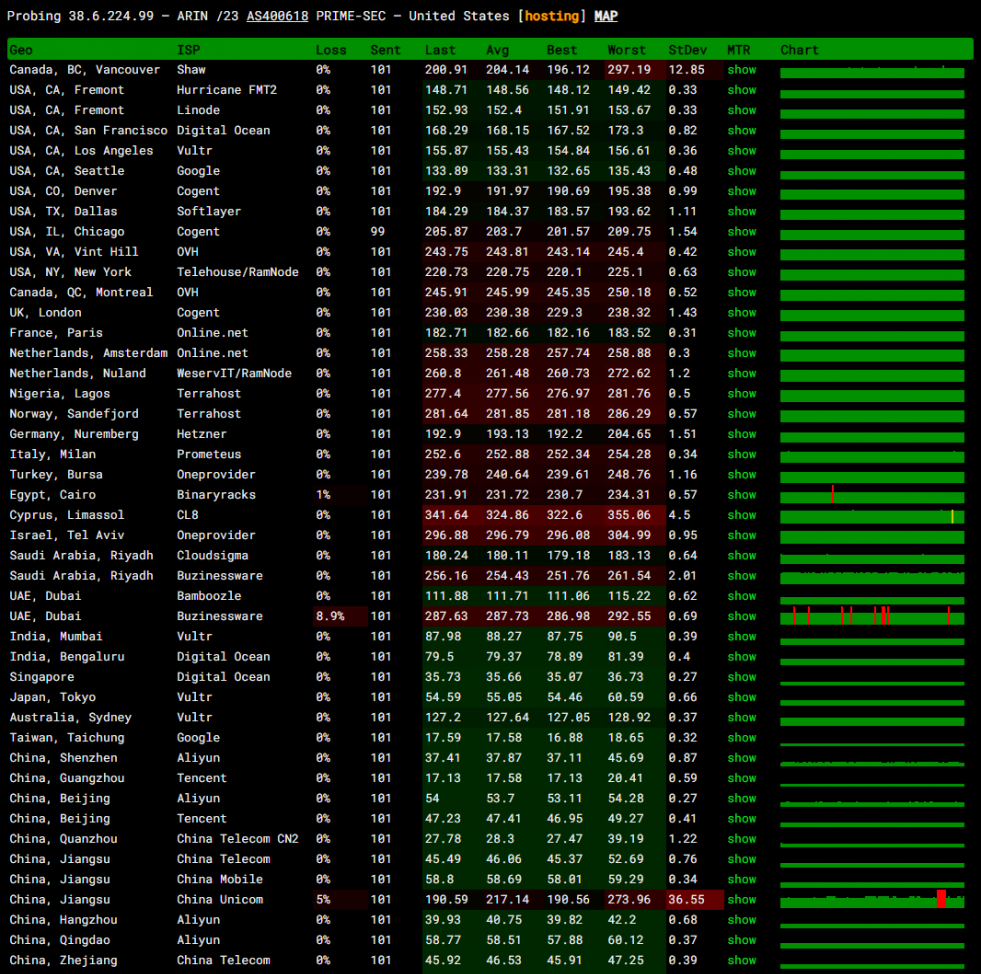Show MTR for Zhejiang China Telecom
981x974 pixels.
click(741, 960)
